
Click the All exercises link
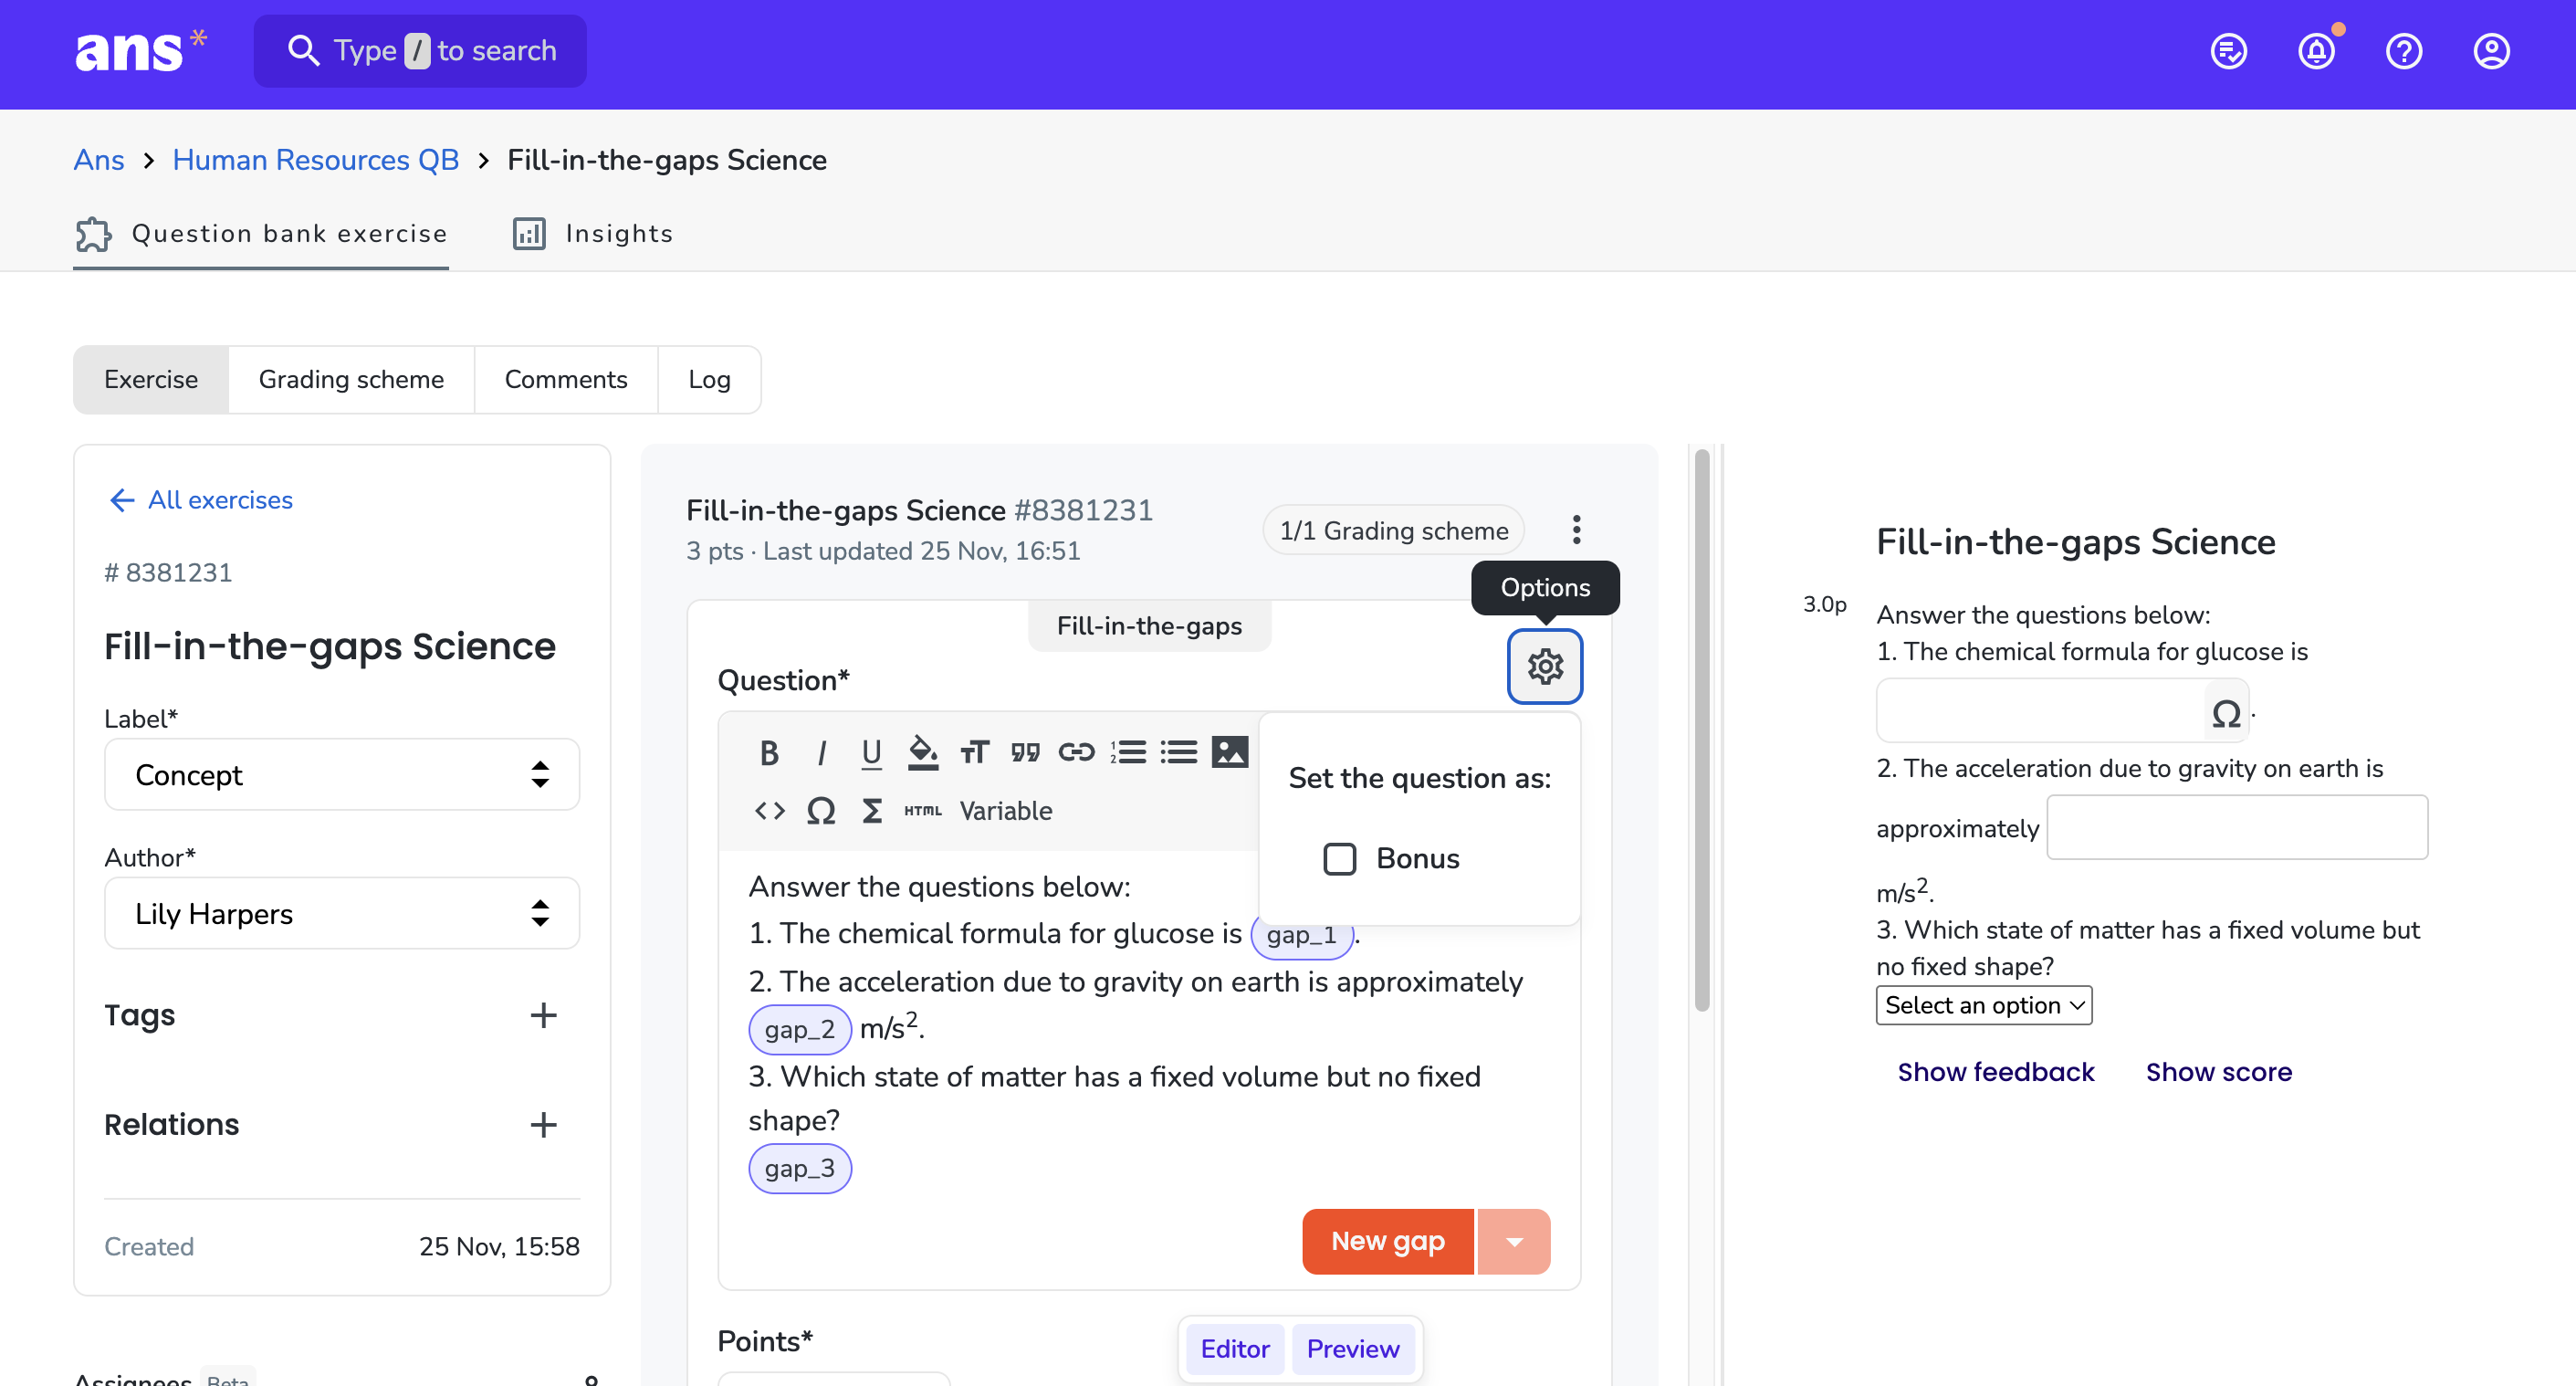pyautogui.click(x=220, y=500)
